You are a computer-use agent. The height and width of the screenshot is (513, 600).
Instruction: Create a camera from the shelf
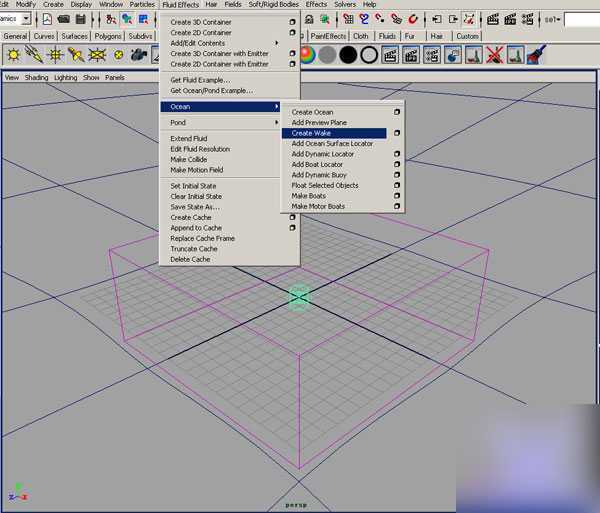tap(139, 55)
